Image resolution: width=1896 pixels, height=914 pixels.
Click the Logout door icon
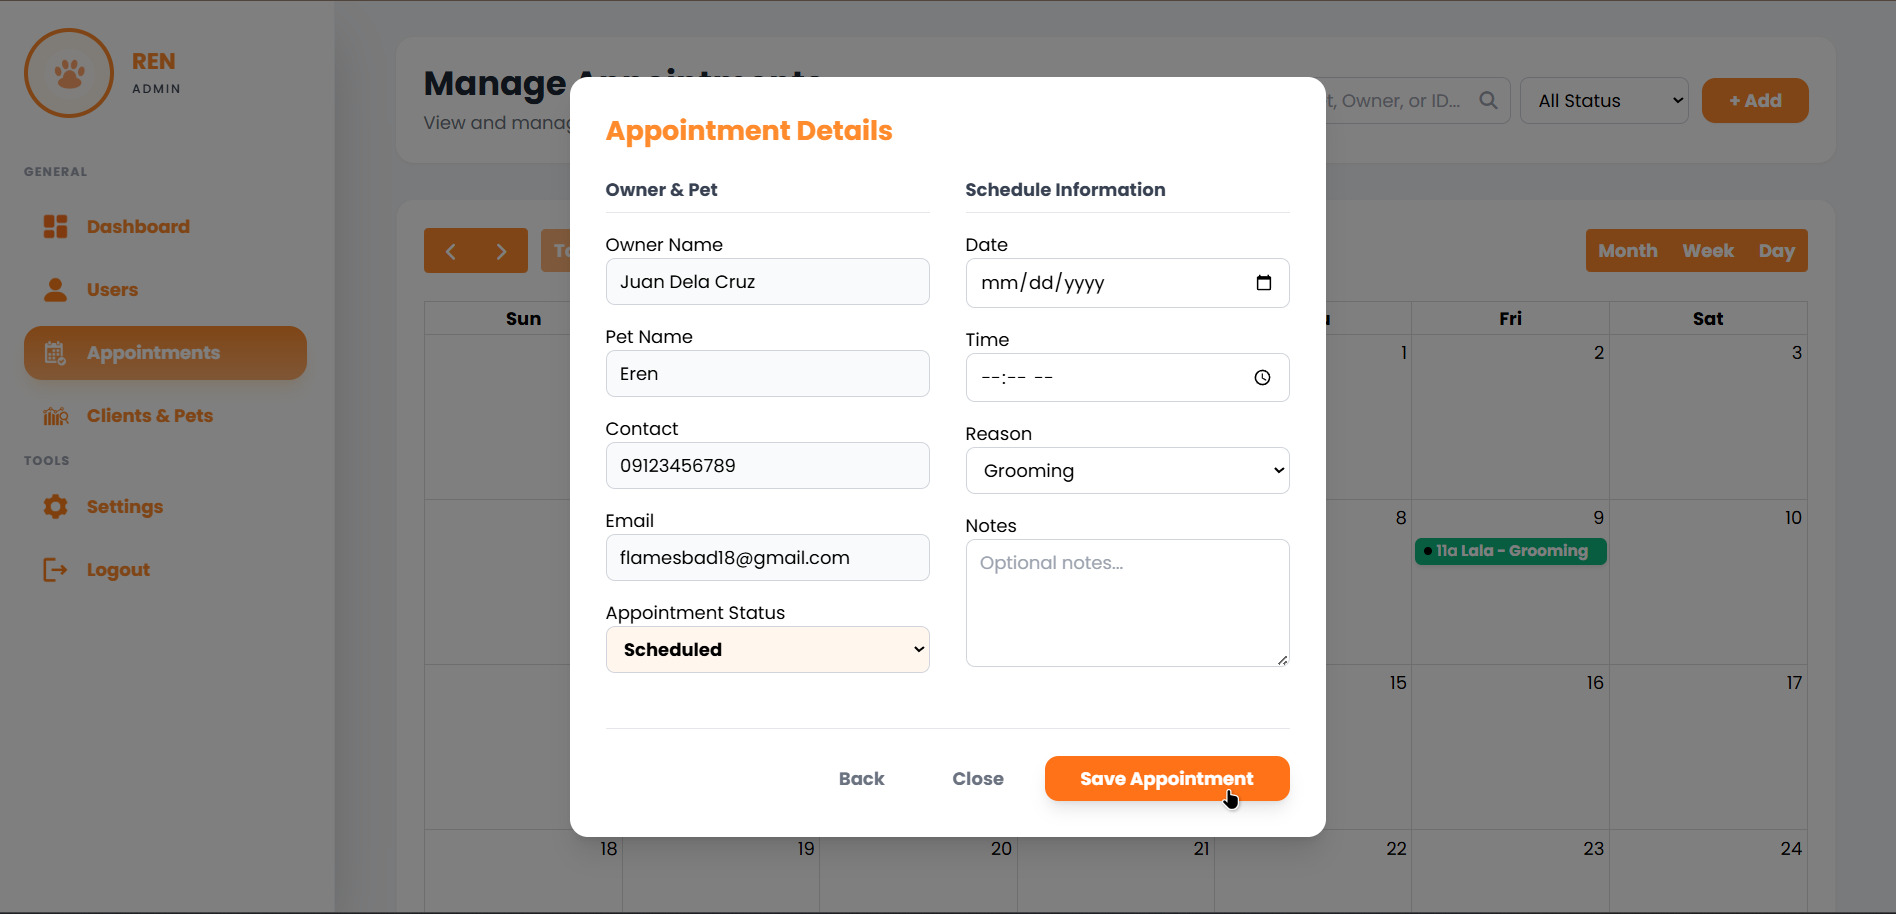56,570
